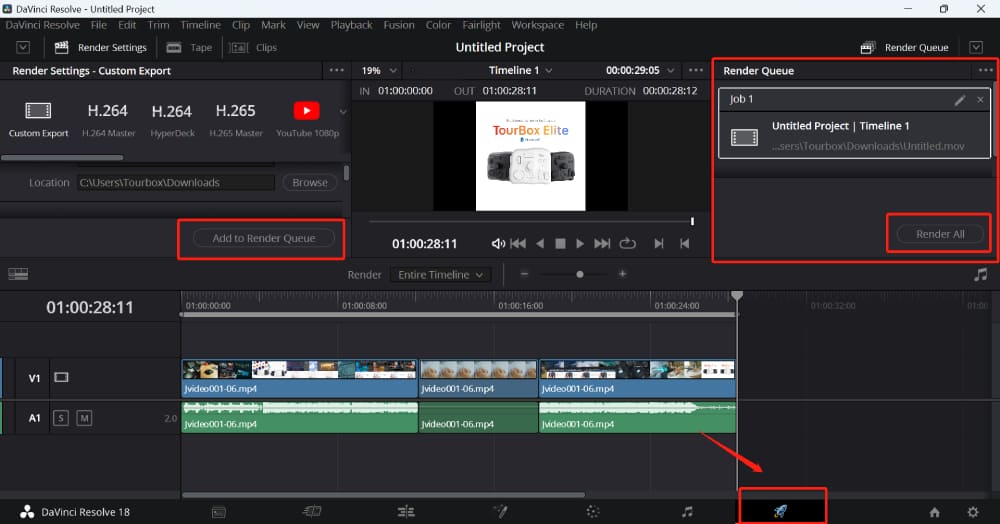Open the timecode 00:00:29:05 dropdown
Image resolution: width=1000 pixels, height=524 pixels.
[640, 70]
